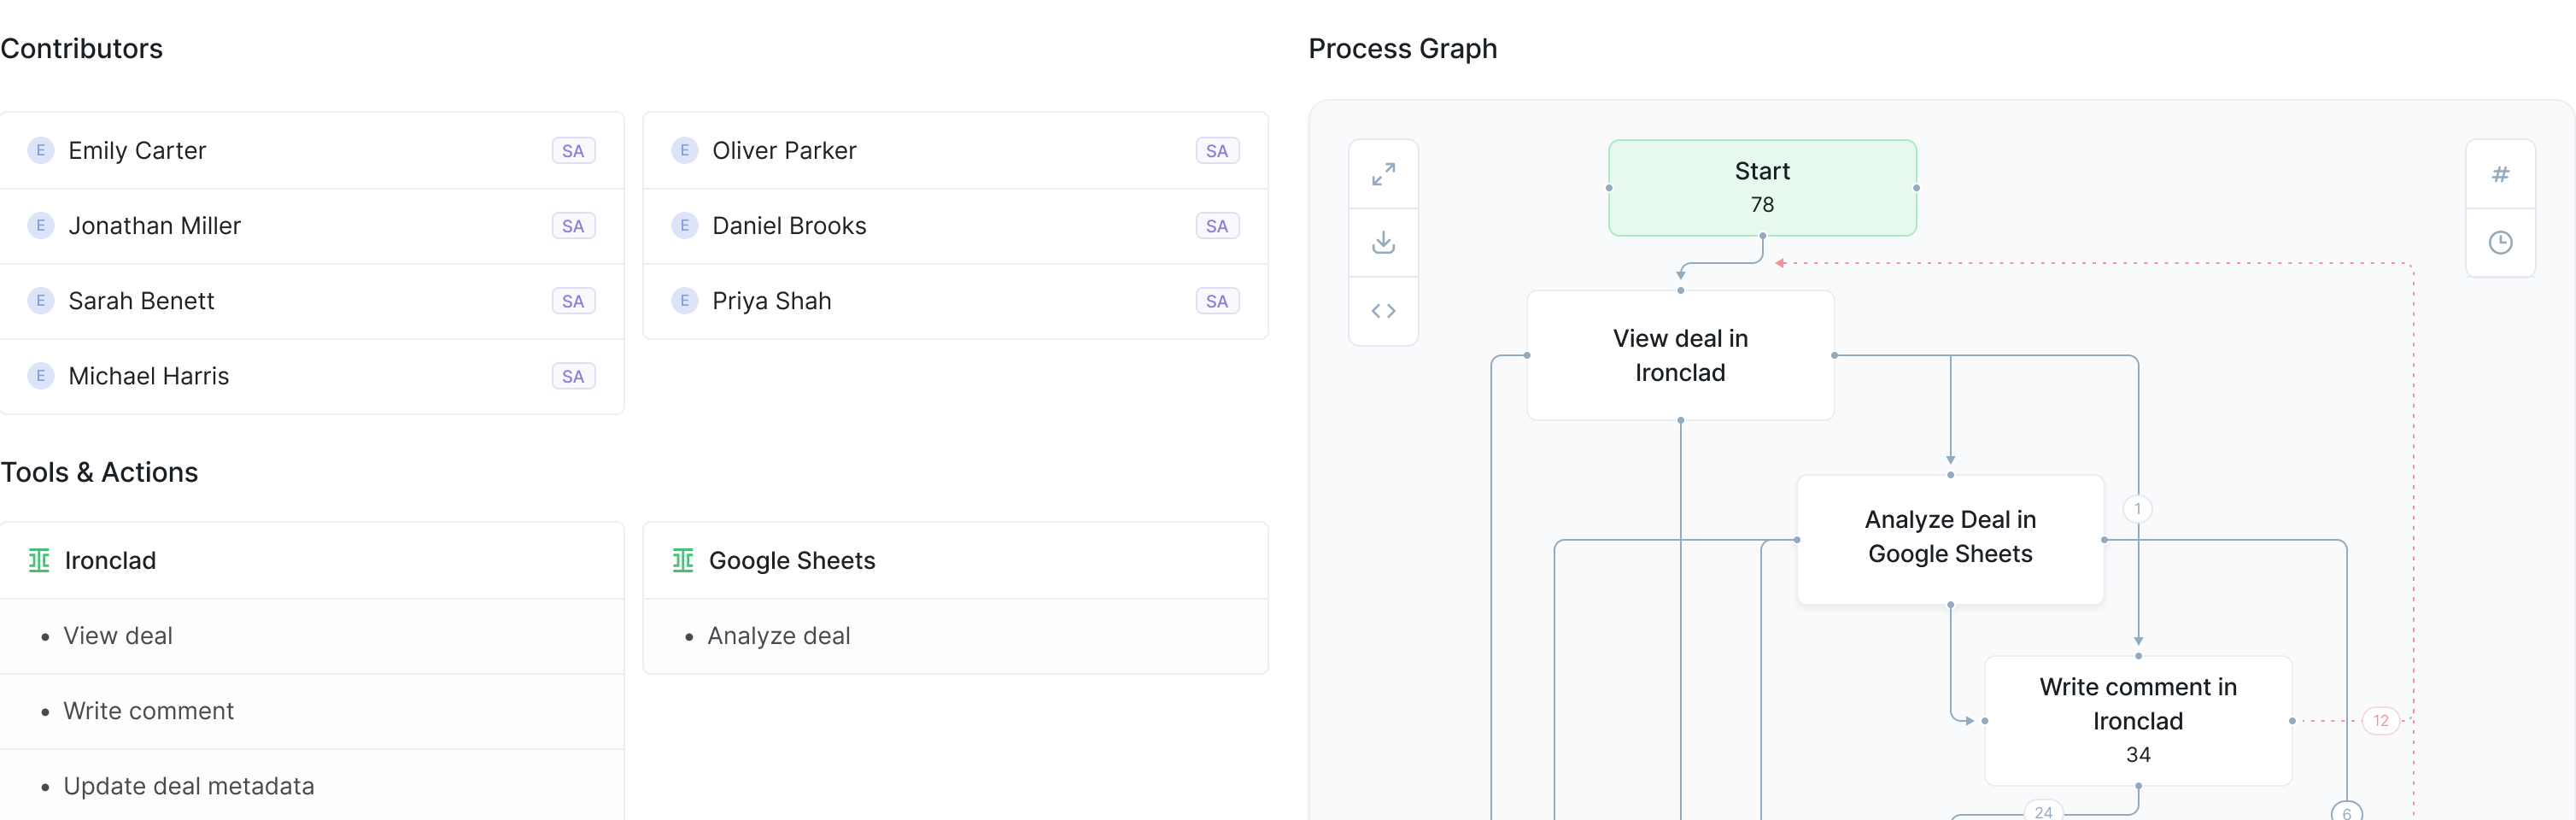Click SA badge next to Oliver Parker
2576x820 pixels.
(1217, 151)
